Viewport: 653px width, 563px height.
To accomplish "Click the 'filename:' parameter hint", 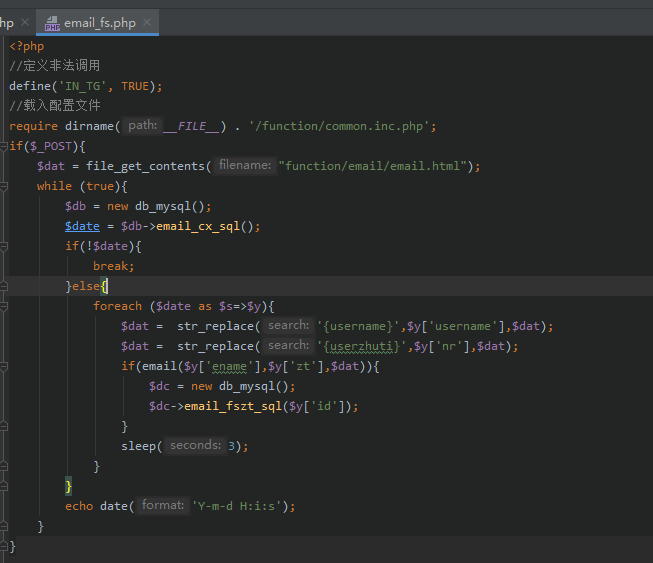I will click(x=245, y=166).
